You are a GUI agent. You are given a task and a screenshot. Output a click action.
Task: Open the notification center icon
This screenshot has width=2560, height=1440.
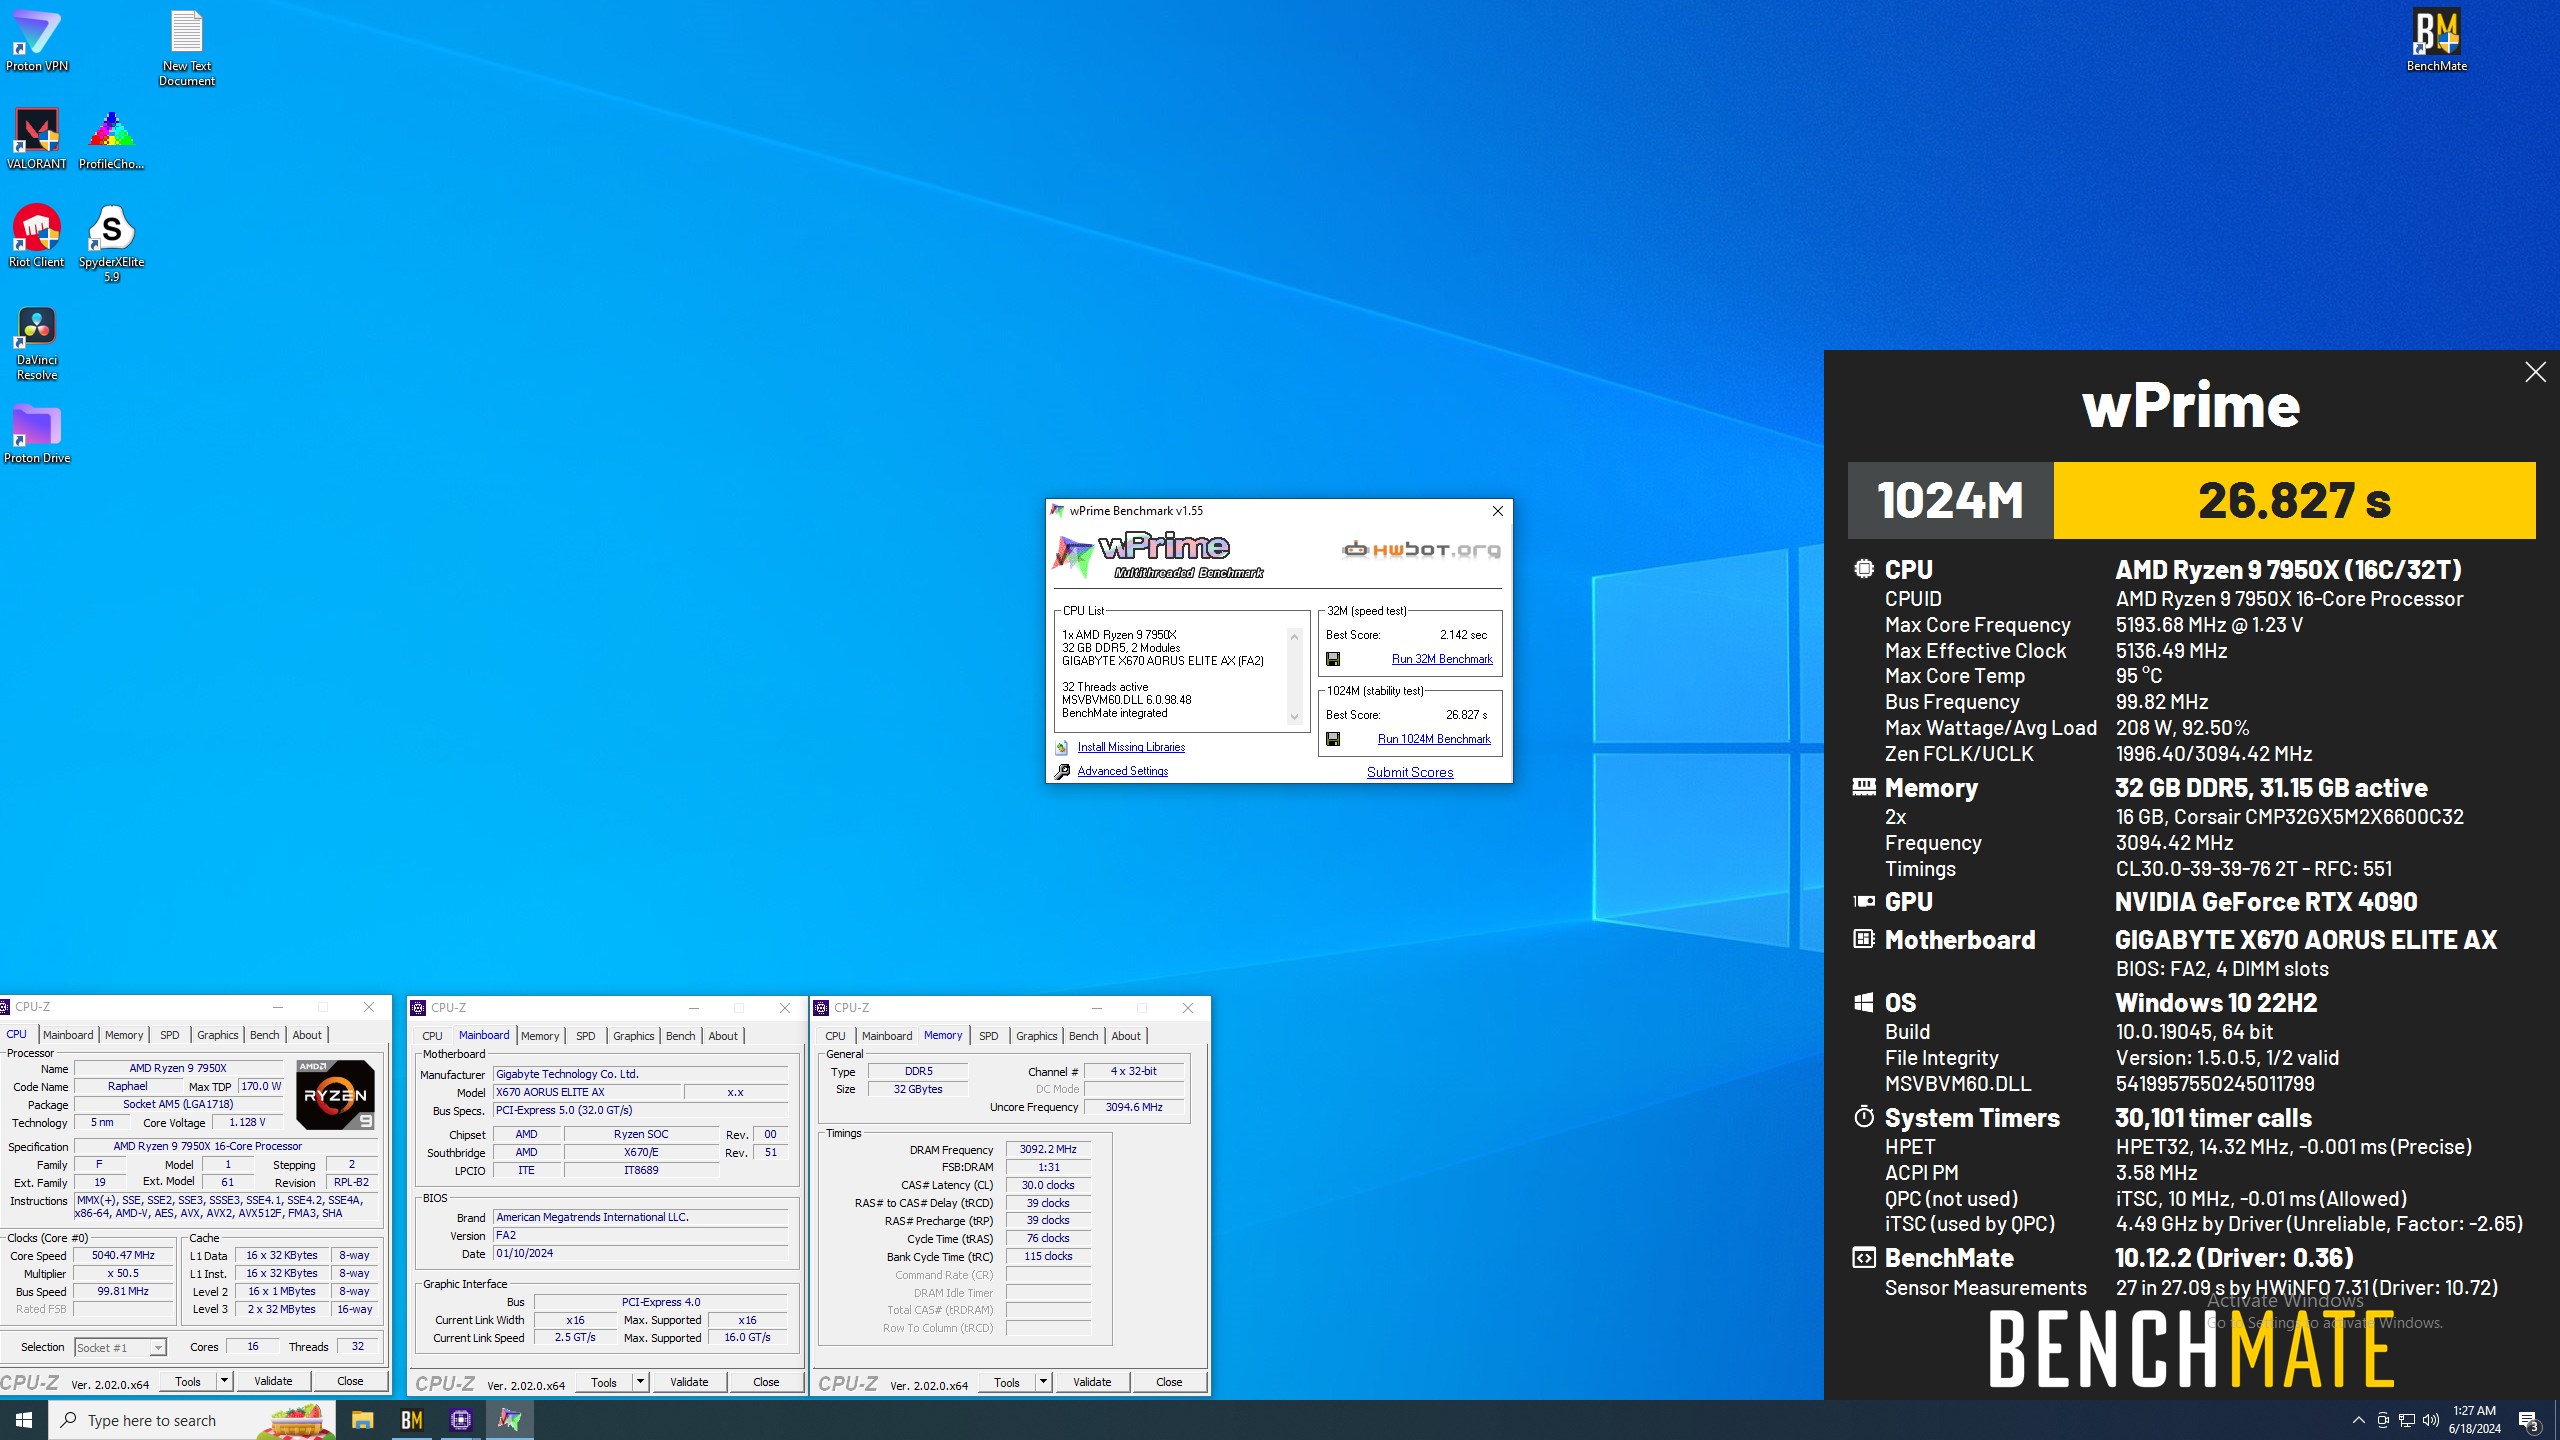pos(2528,1420)
